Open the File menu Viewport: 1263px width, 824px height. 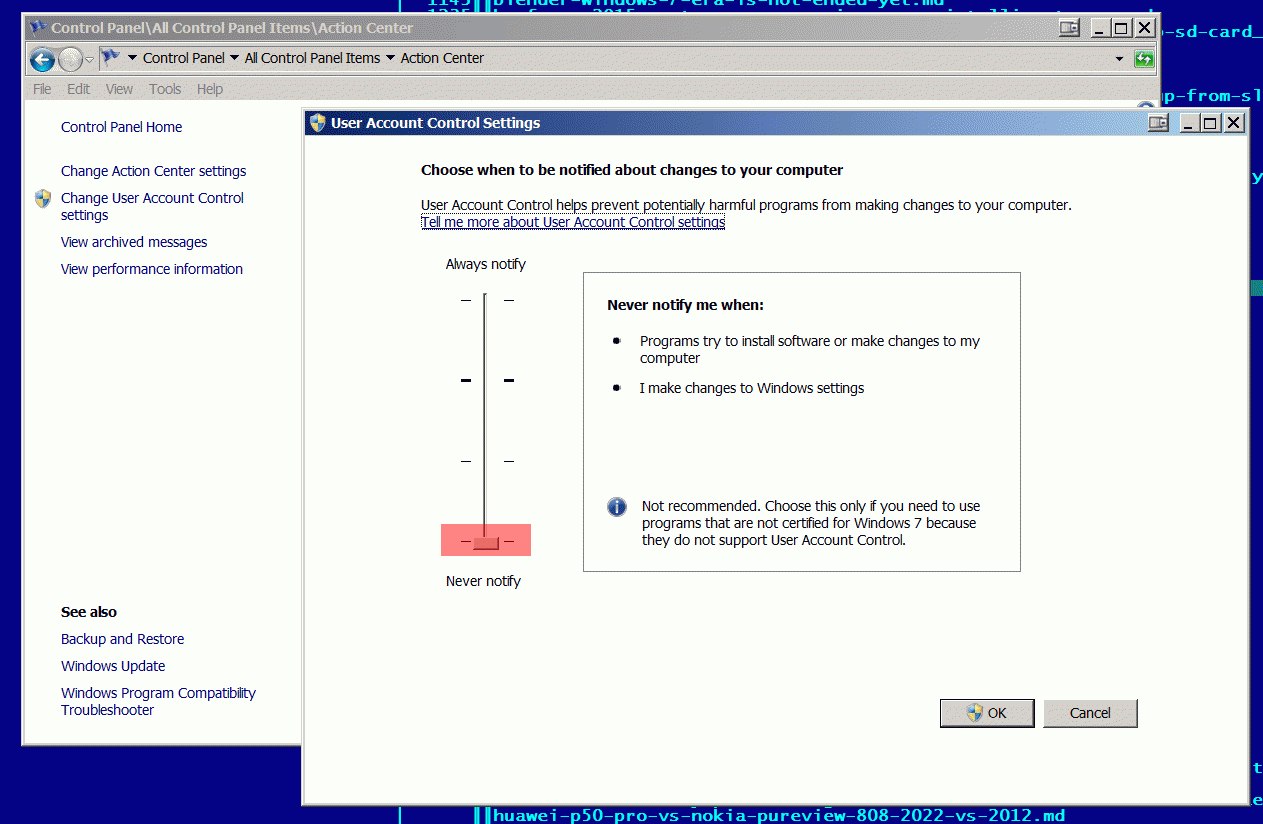42,89
